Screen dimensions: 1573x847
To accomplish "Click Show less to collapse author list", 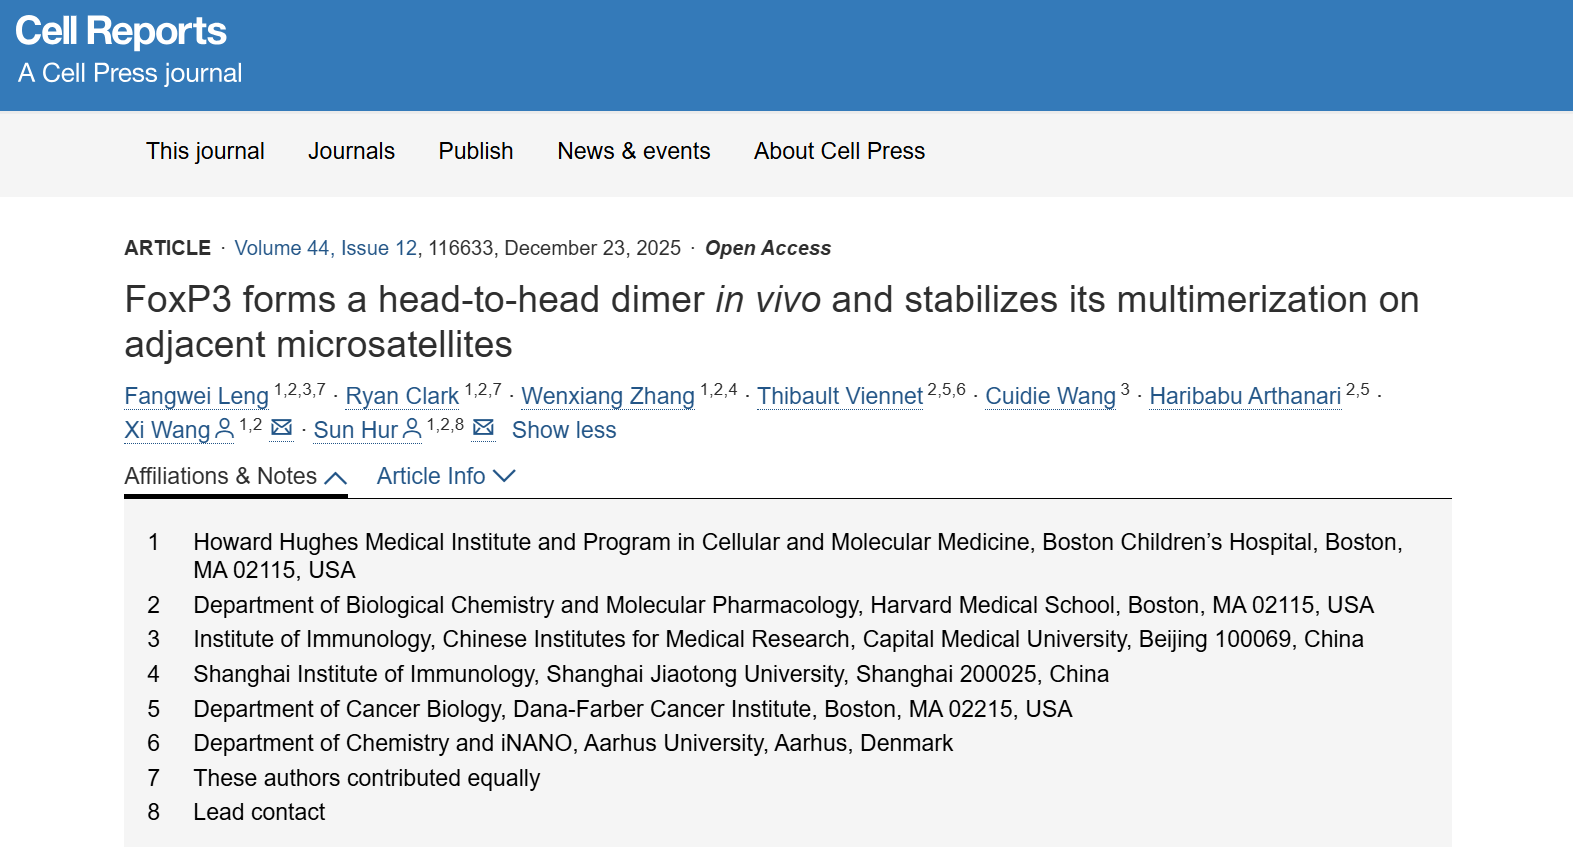I will click(564, 430).
